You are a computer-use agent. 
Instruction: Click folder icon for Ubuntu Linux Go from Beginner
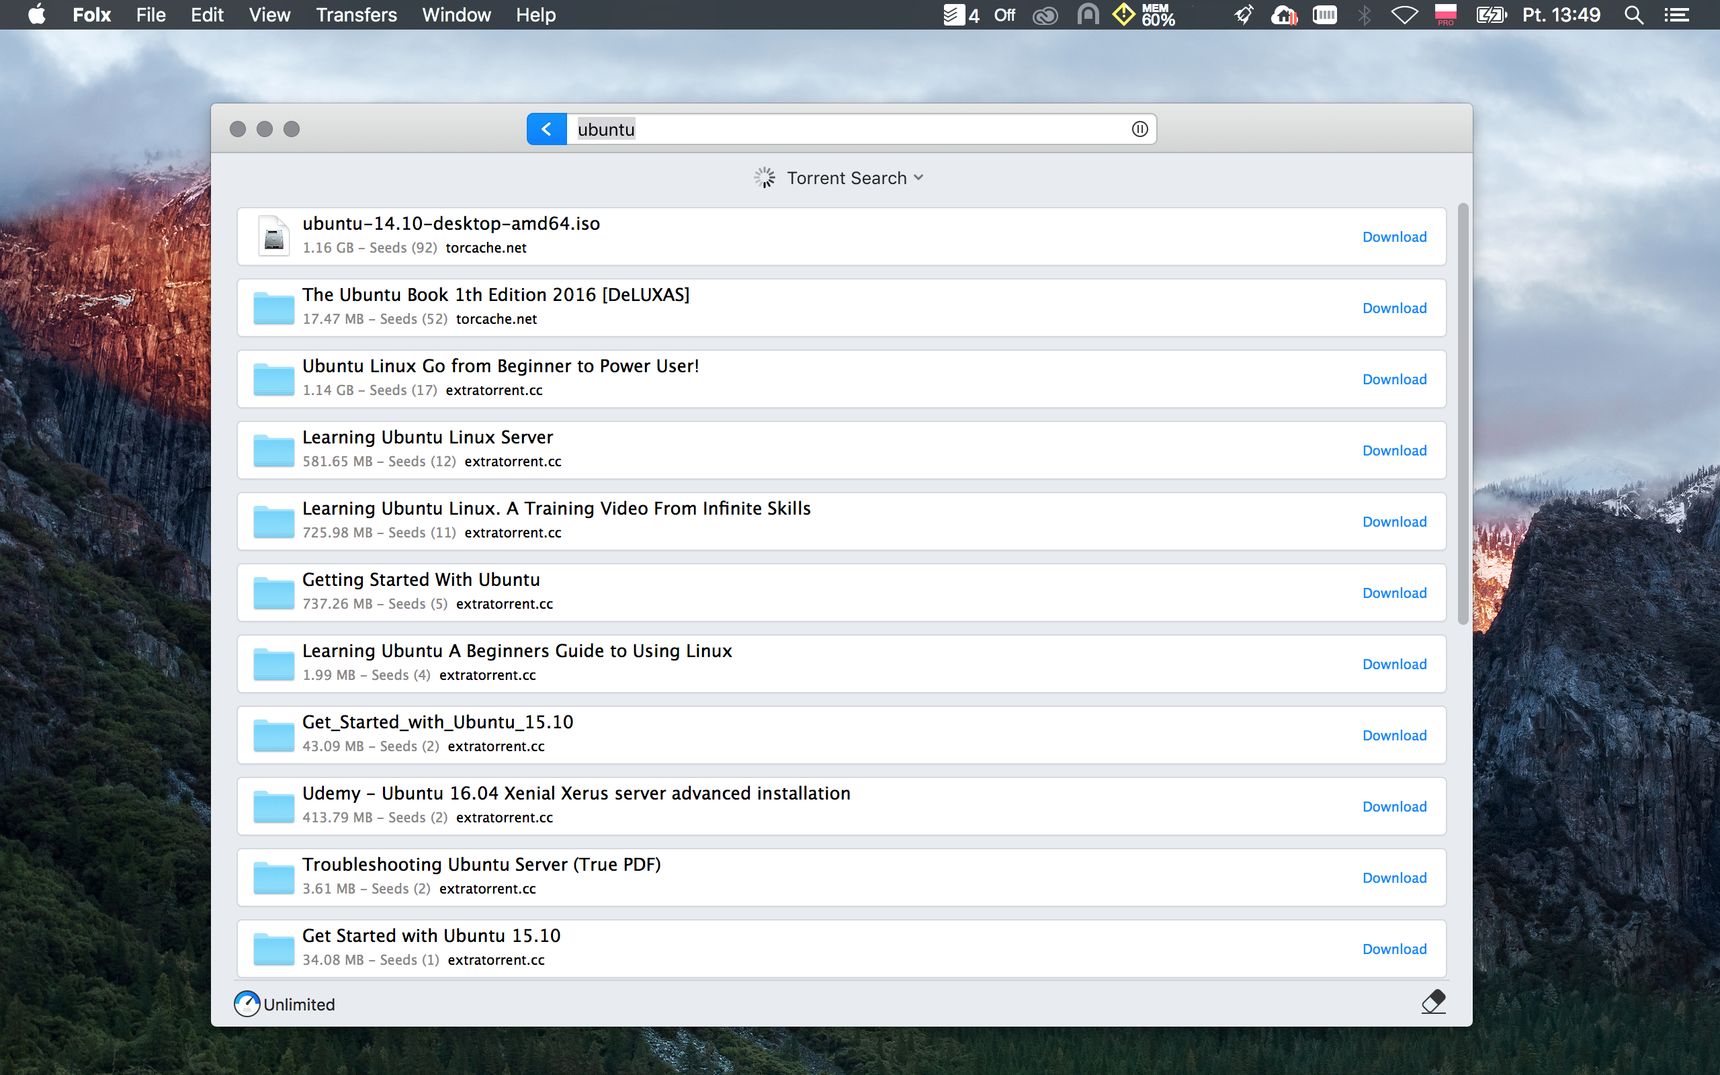[x=274, y=379]
